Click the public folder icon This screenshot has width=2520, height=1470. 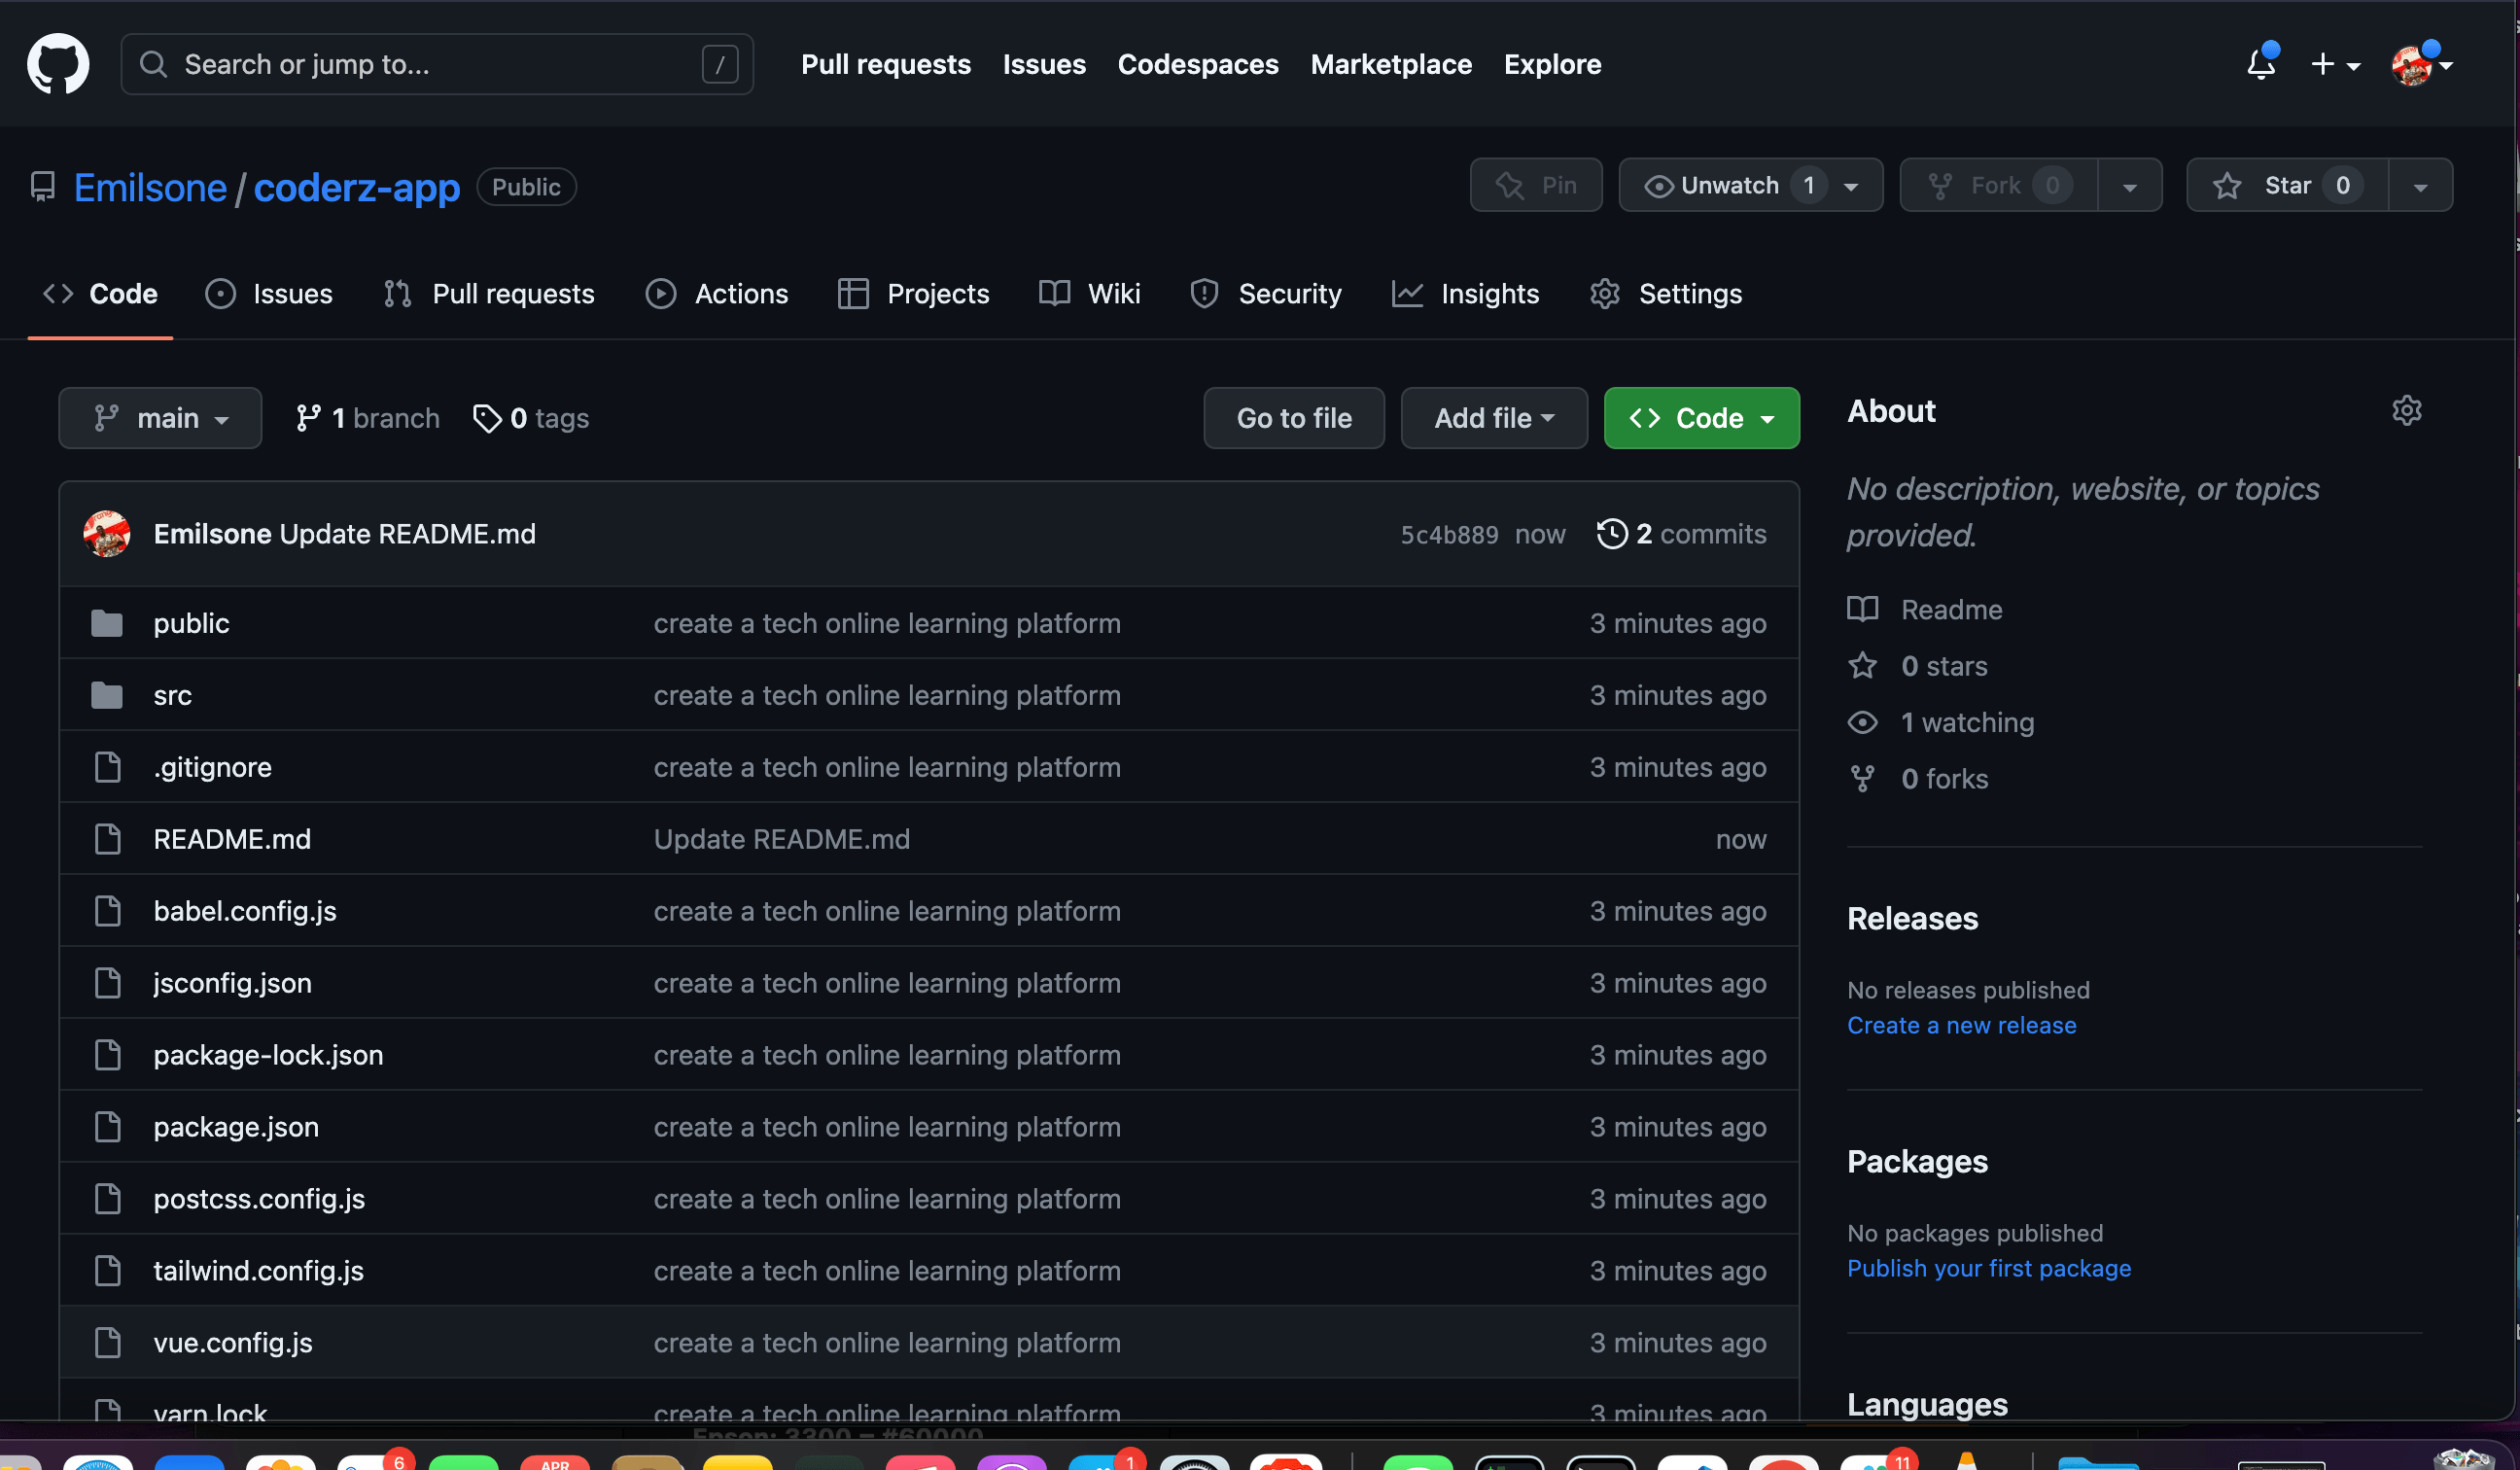106,623
